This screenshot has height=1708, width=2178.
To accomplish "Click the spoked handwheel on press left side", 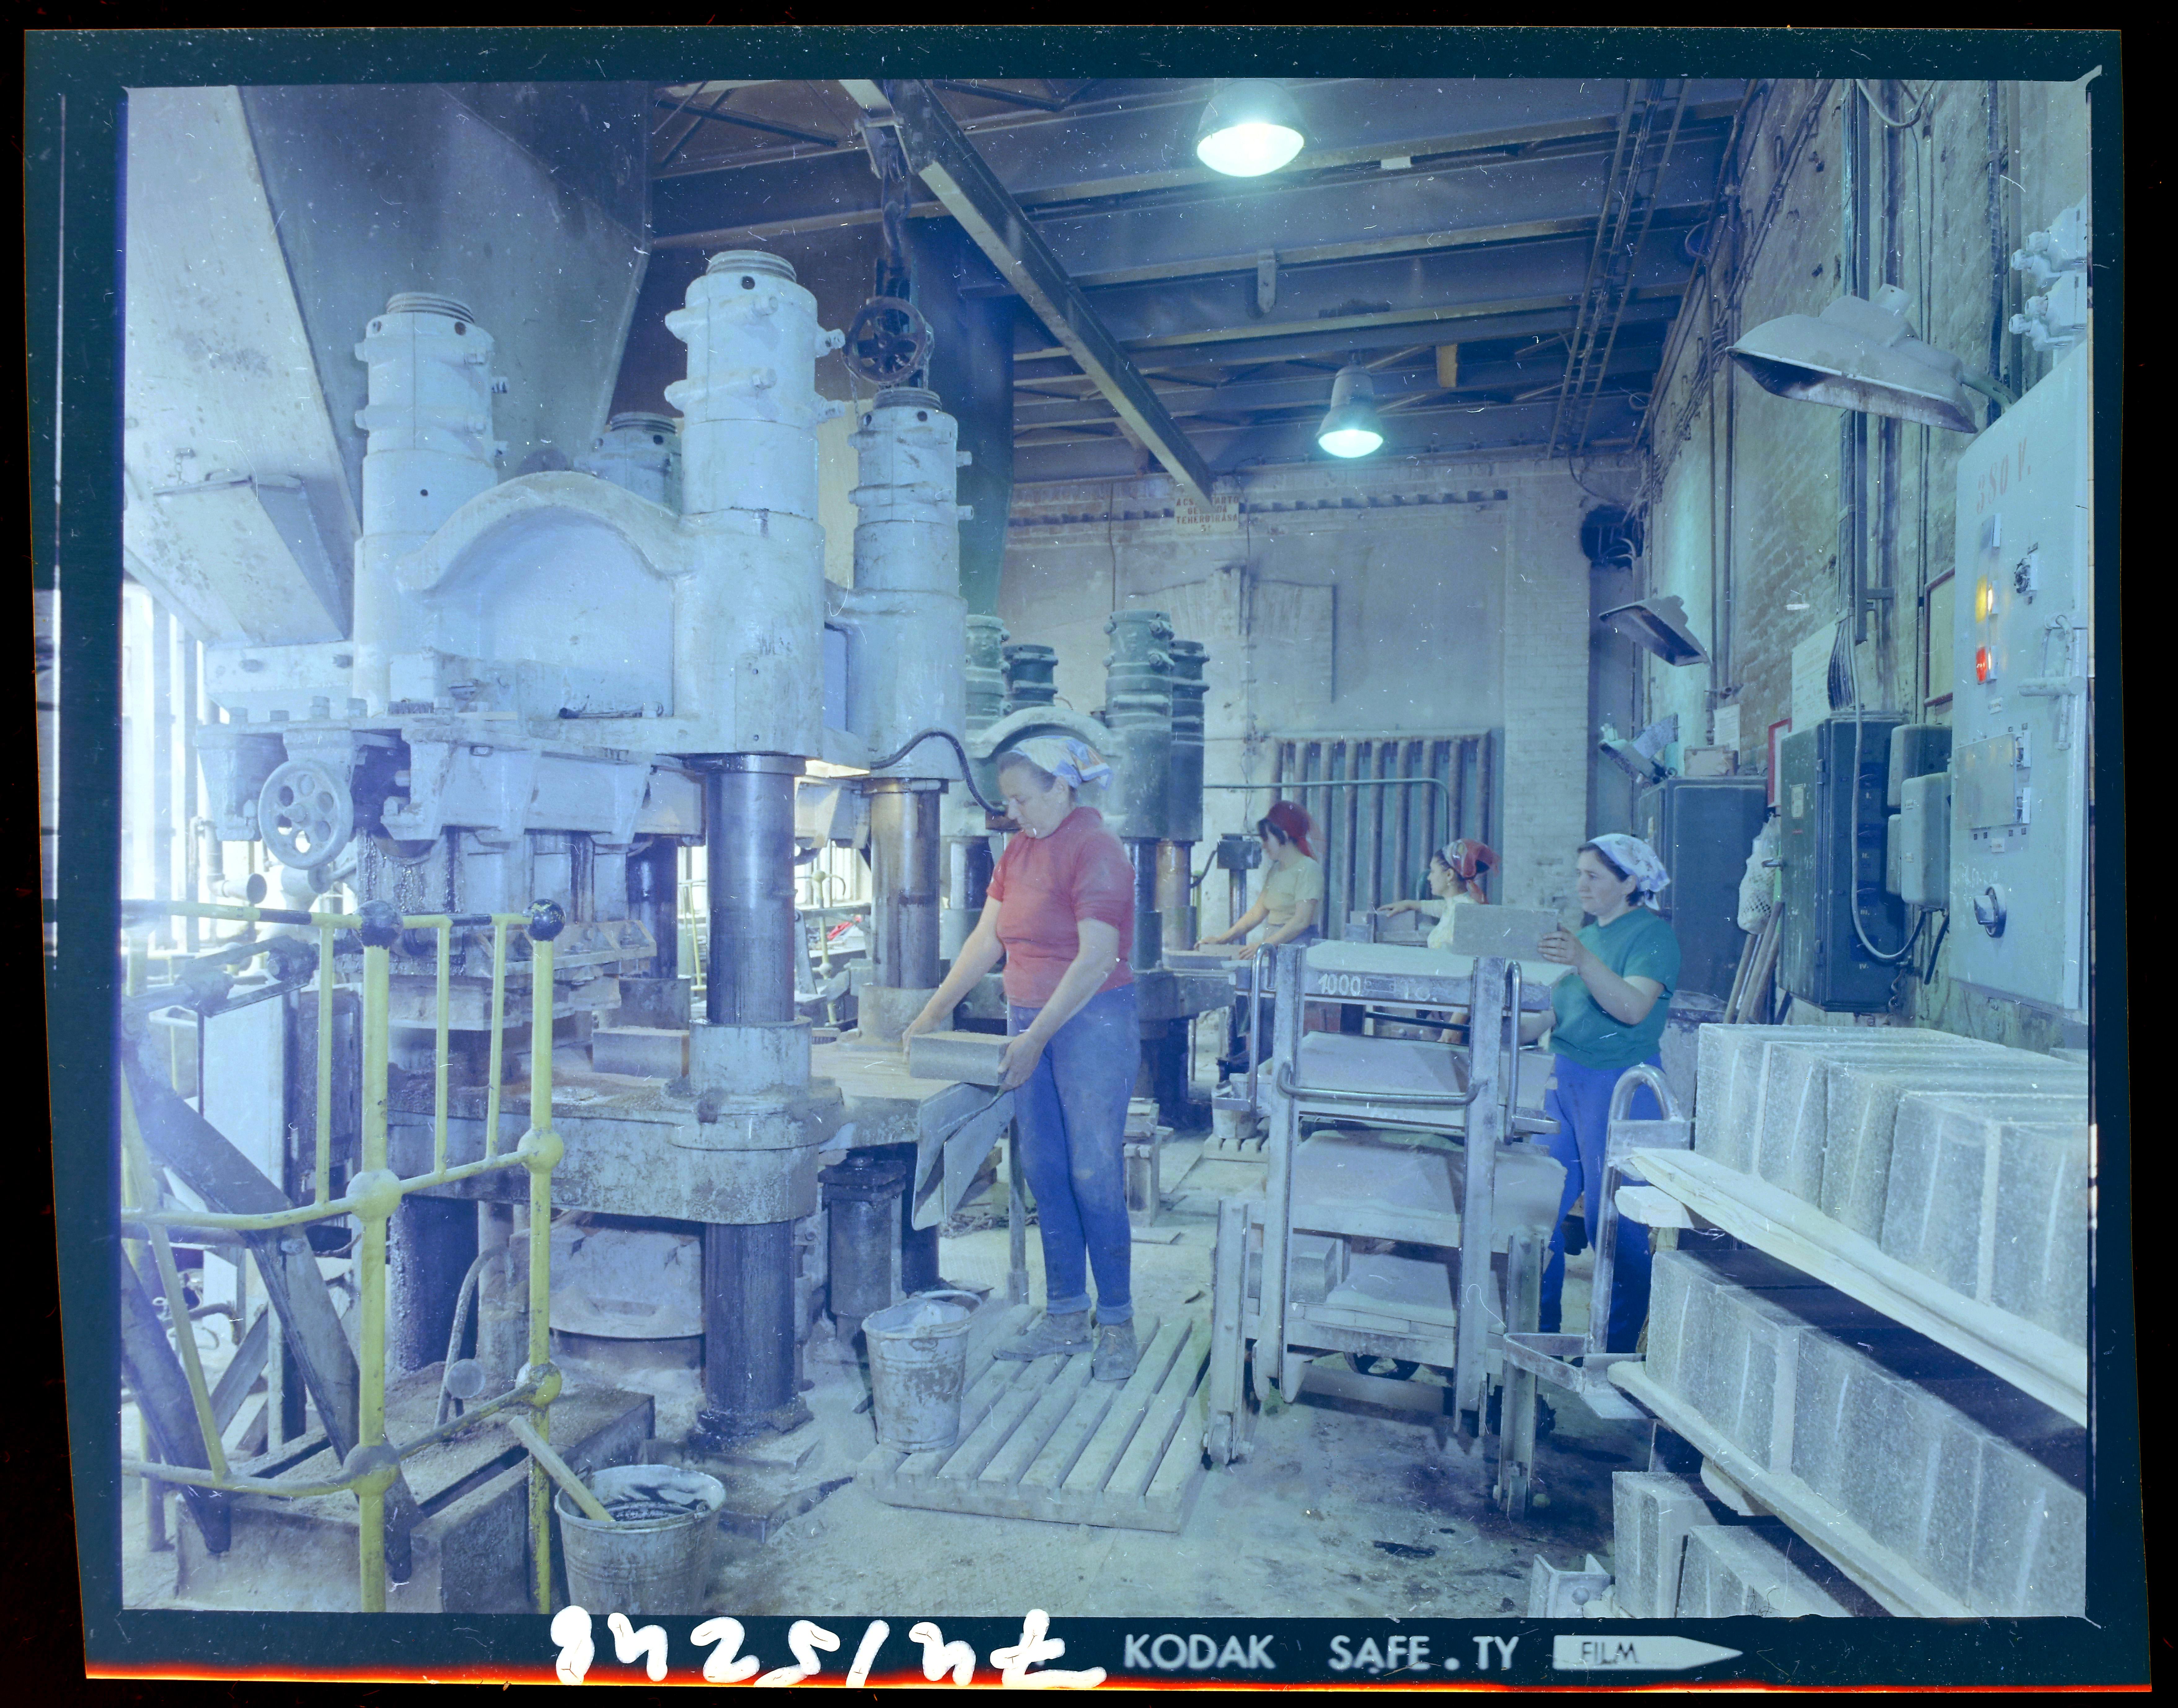I will pyautogui.click(x=305, y=814).
